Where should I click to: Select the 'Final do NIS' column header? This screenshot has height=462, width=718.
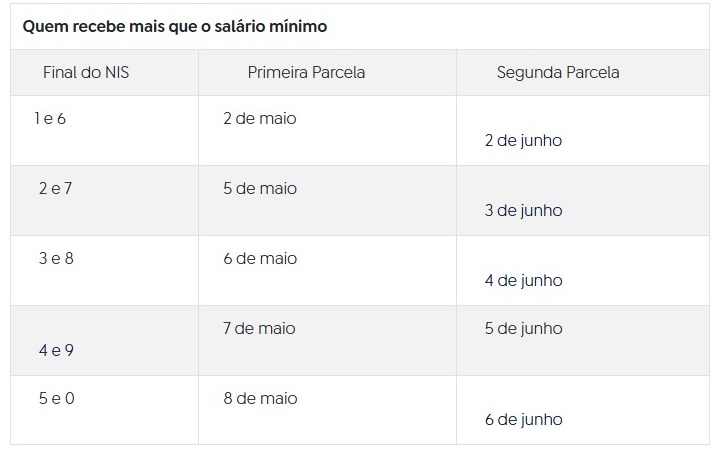pyautogui.click(x=86, y=73)
